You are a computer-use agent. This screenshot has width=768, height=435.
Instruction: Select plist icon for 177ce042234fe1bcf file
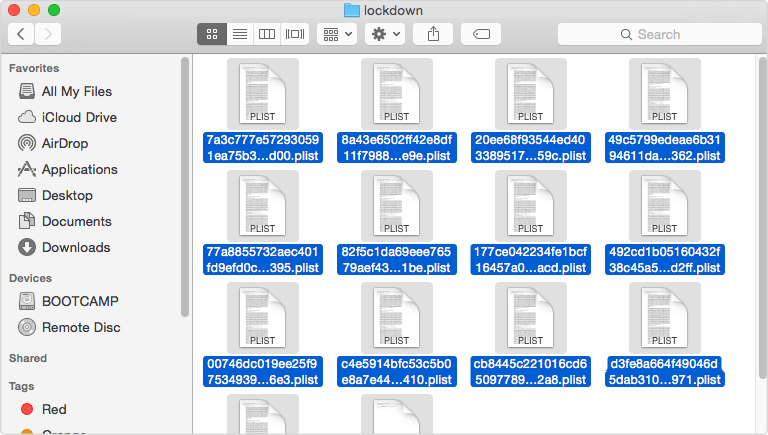[x=530, y=206]
